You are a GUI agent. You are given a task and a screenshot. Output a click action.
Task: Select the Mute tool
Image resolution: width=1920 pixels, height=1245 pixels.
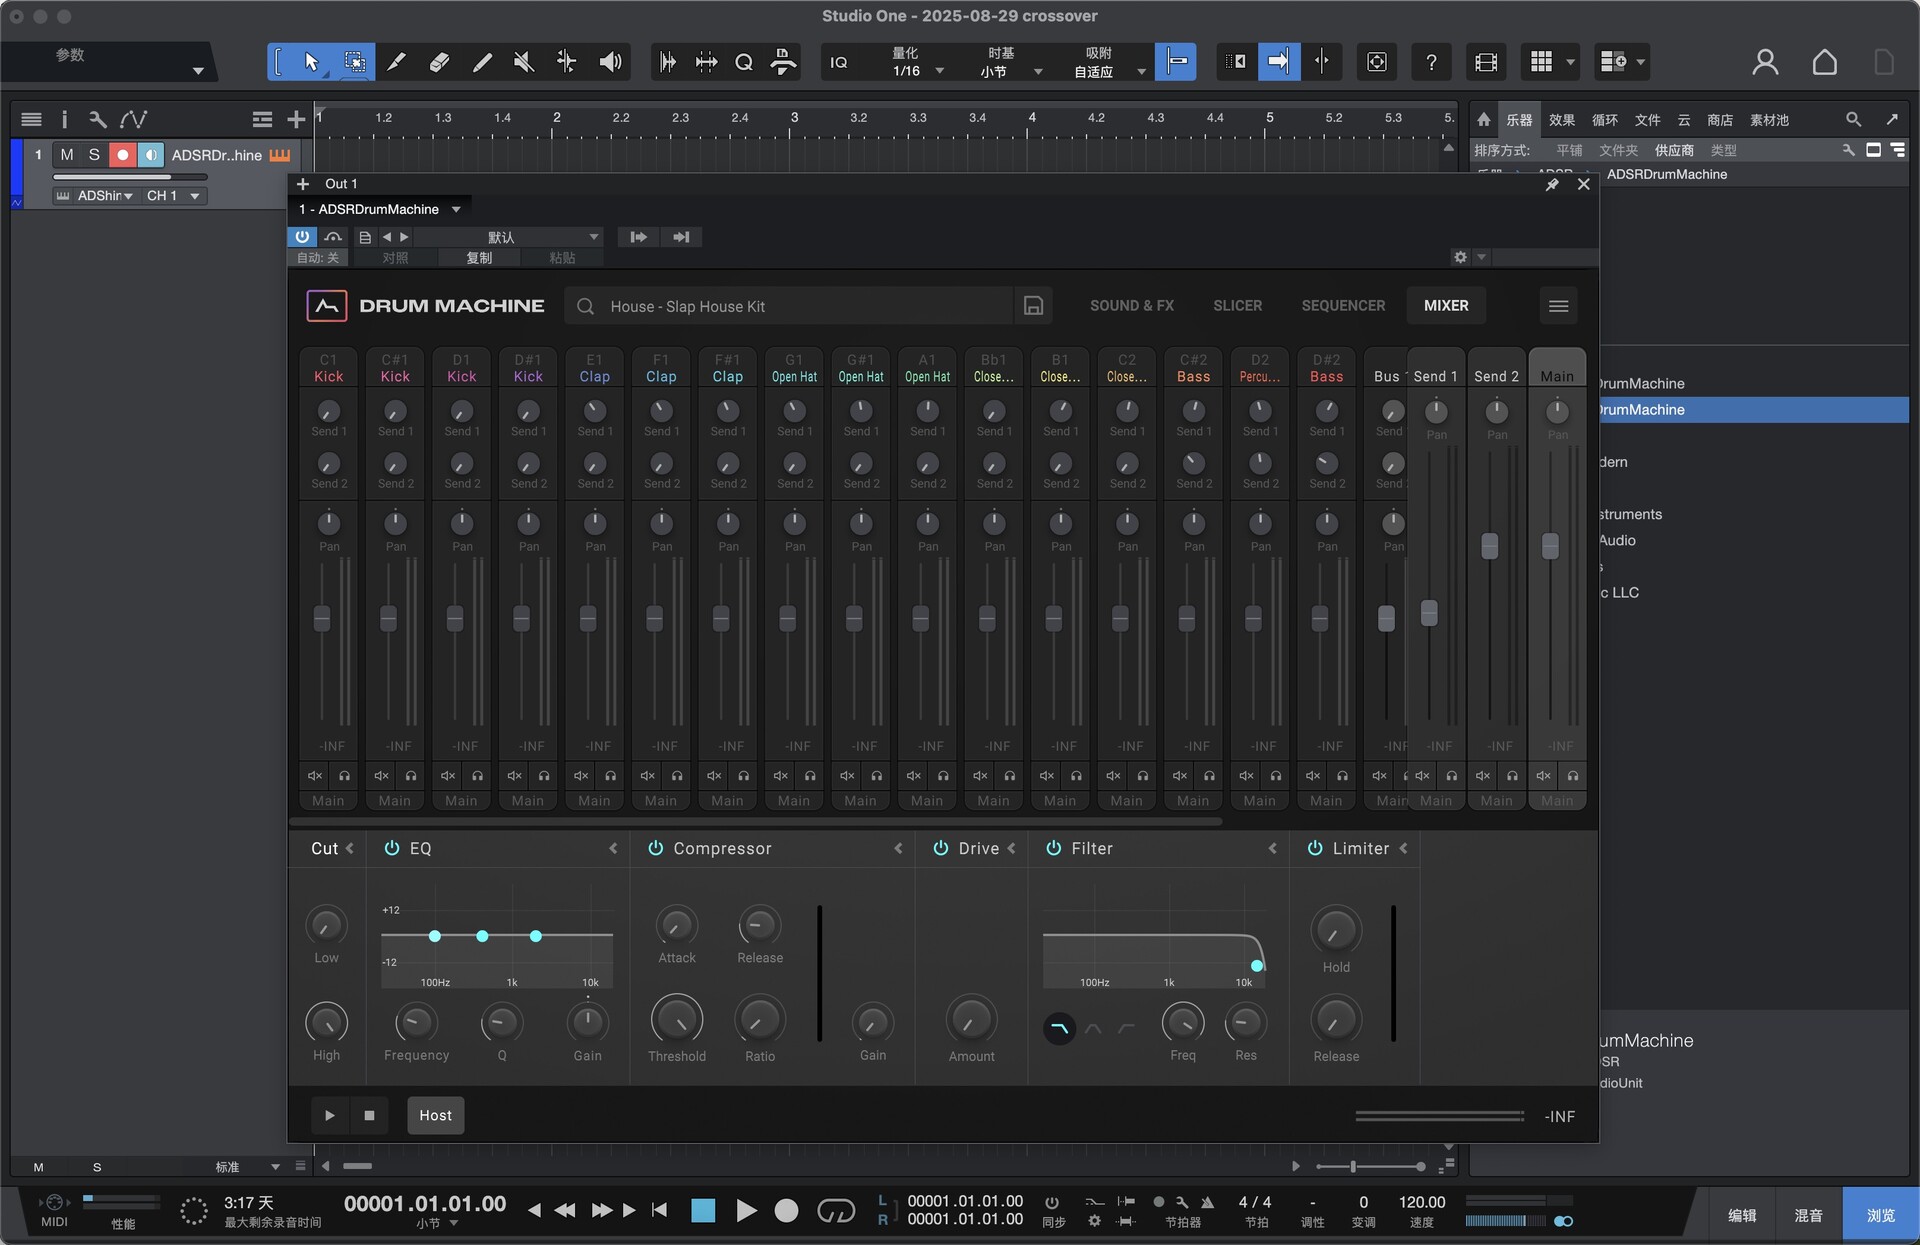tap(523, 62)
